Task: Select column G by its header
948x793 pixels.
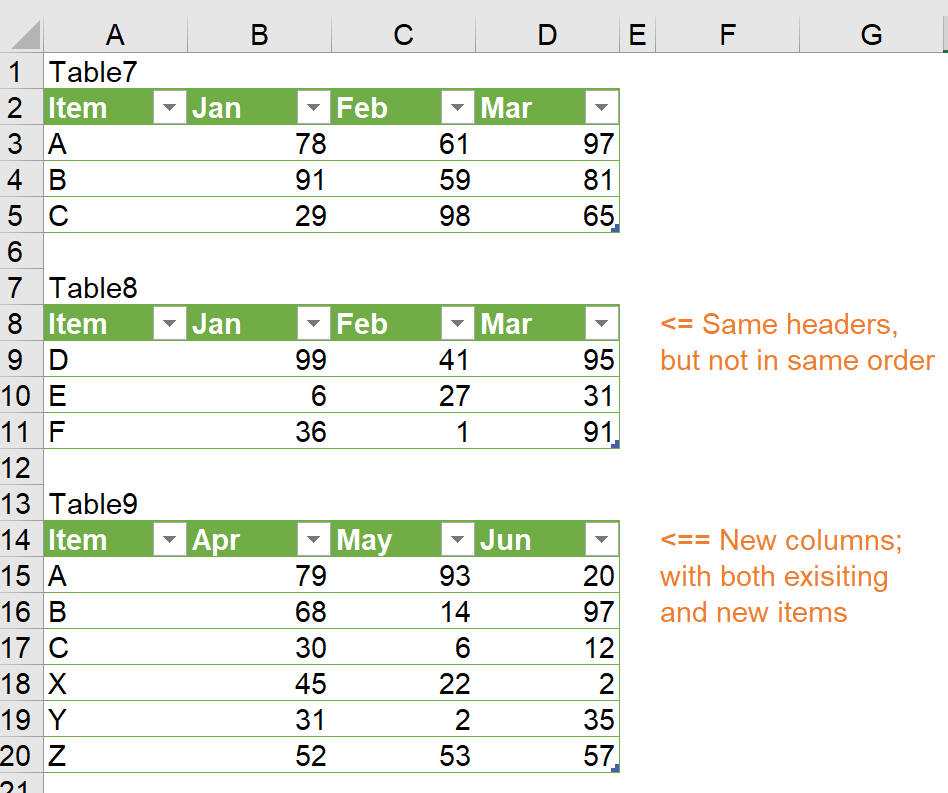Action: click(x=871, y=35)
